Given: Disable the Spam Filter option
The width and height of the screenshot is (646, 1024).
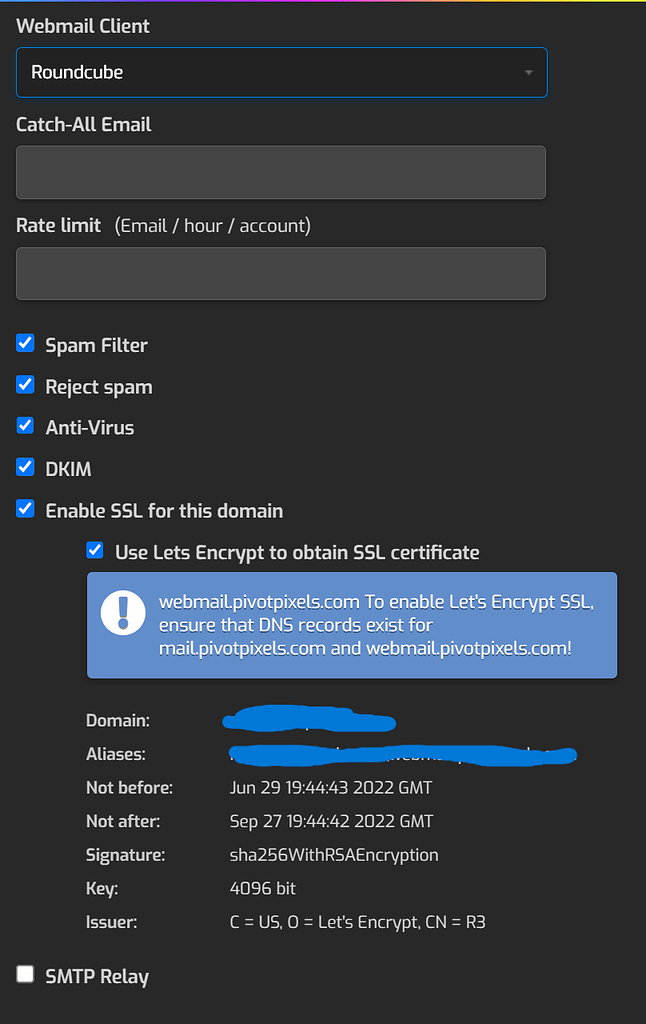Looking at the screenshot, I should point(25,343).
